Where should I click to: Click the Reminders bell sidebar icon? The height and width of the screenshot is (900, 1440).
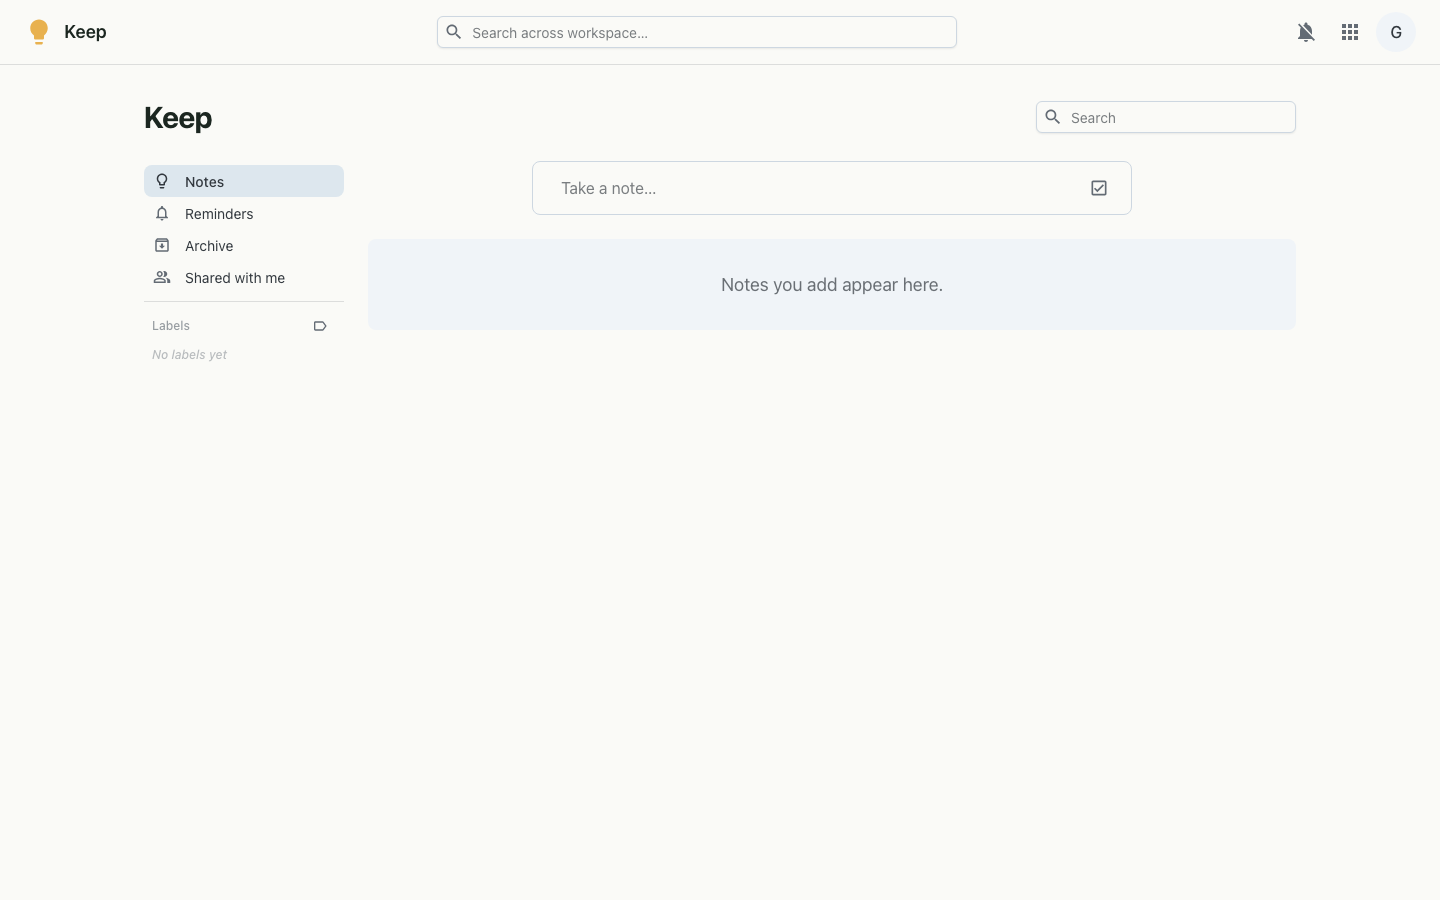pos(162,213)
